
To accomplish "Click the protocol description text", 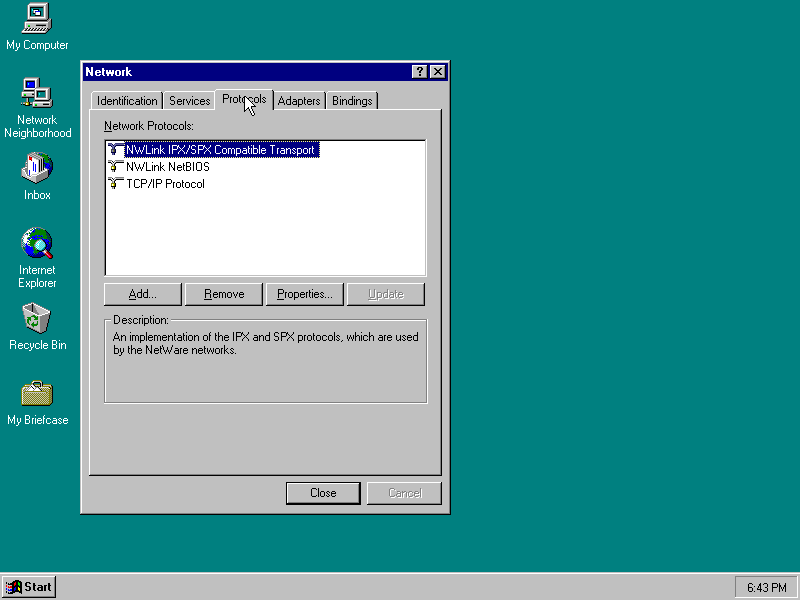I will coord(265,343).
